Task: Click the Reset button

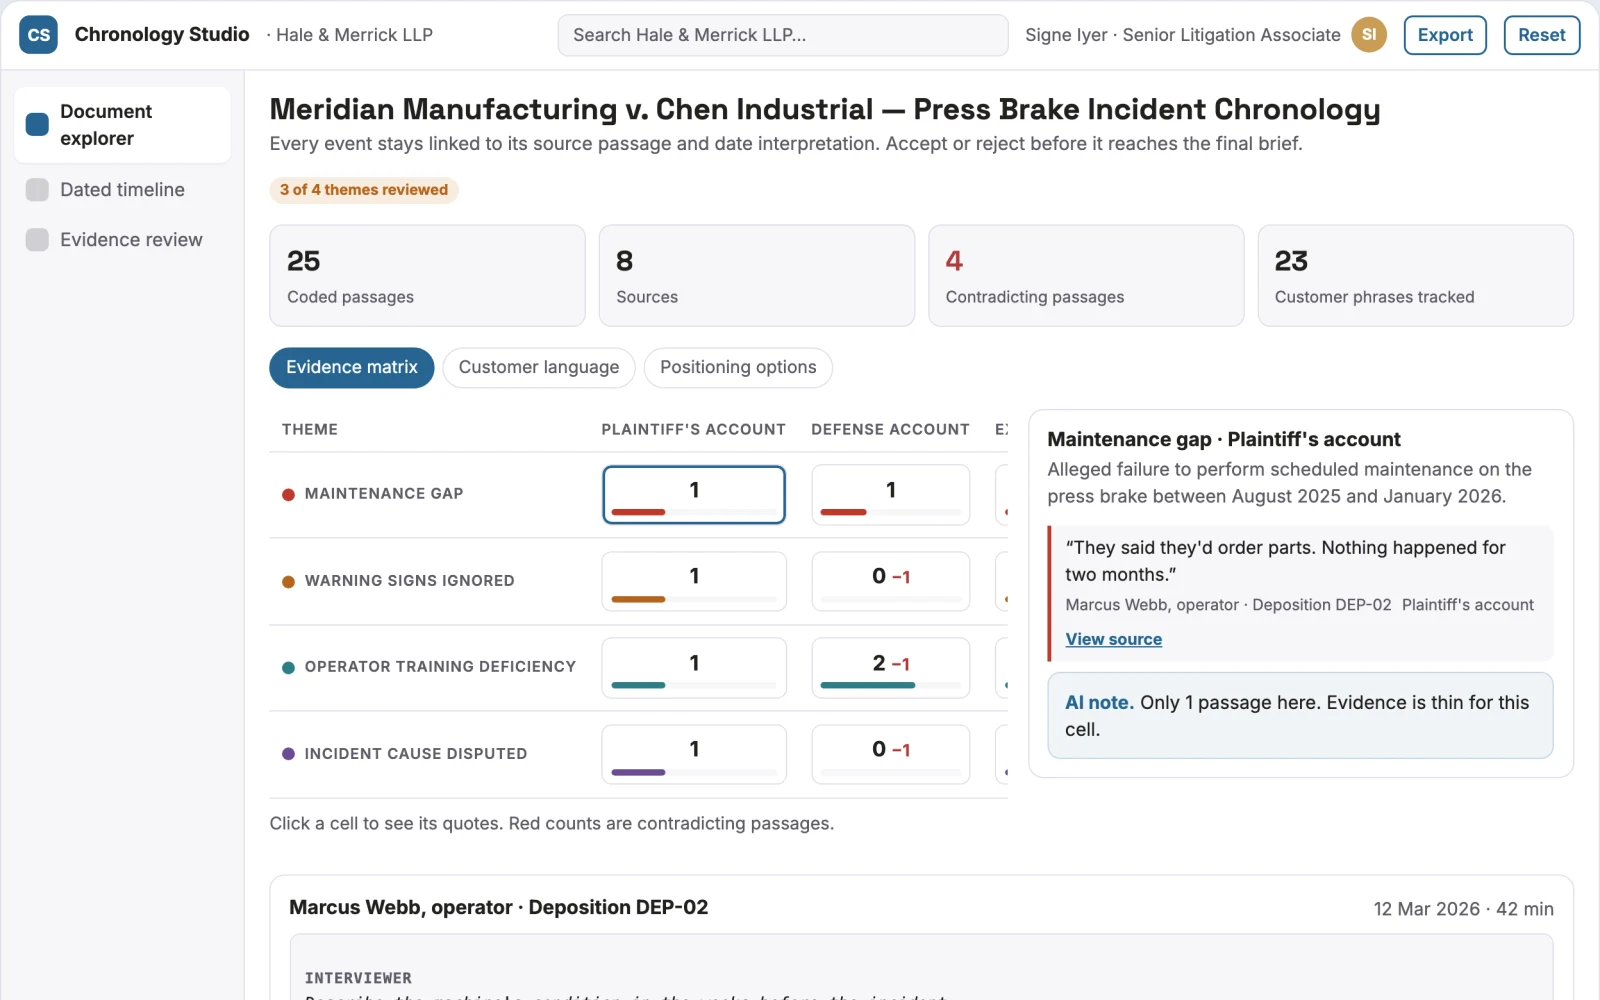Action: pyautogui.click(x=1541, y=35)
